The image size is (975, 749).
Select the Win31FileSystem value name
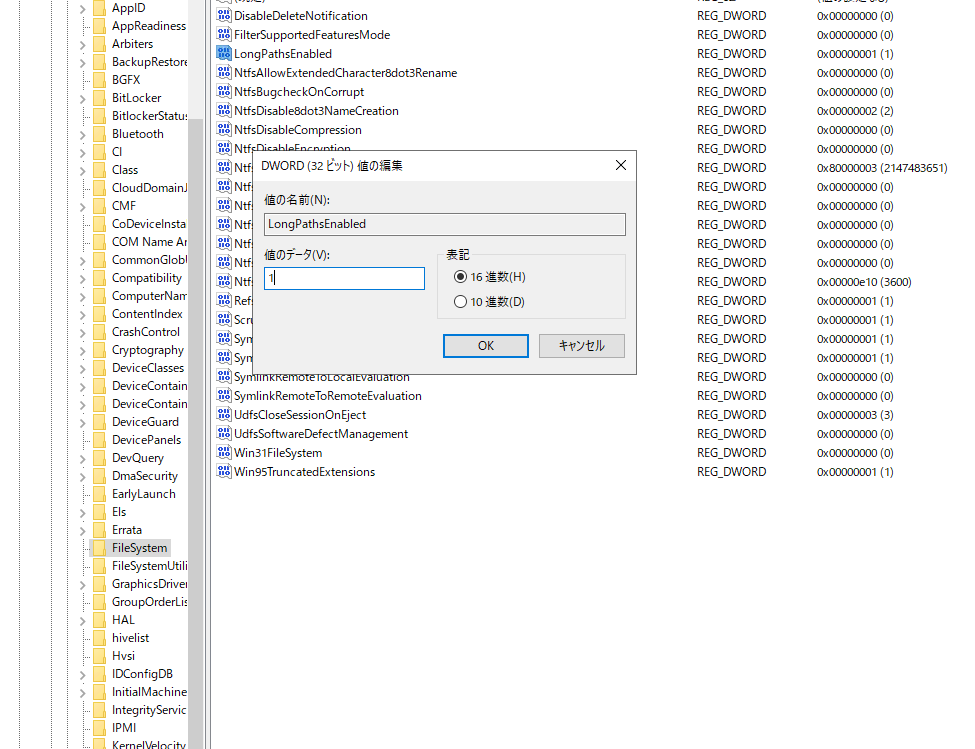pos(278,453)
